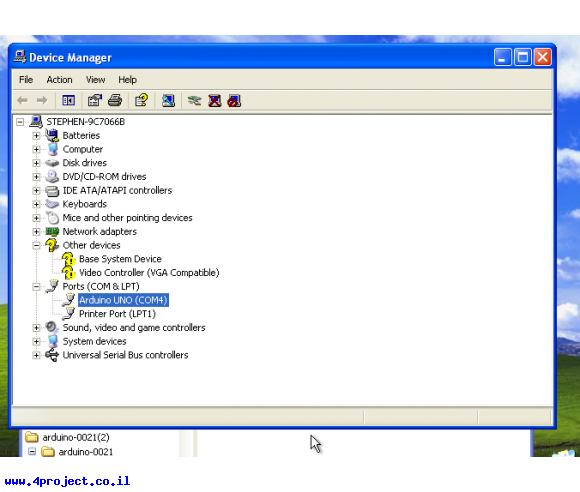The width and height of the screenshot is (580, 492).
Task: Click Show/Hide Console Tree icon
Action: tap(68, 101)
